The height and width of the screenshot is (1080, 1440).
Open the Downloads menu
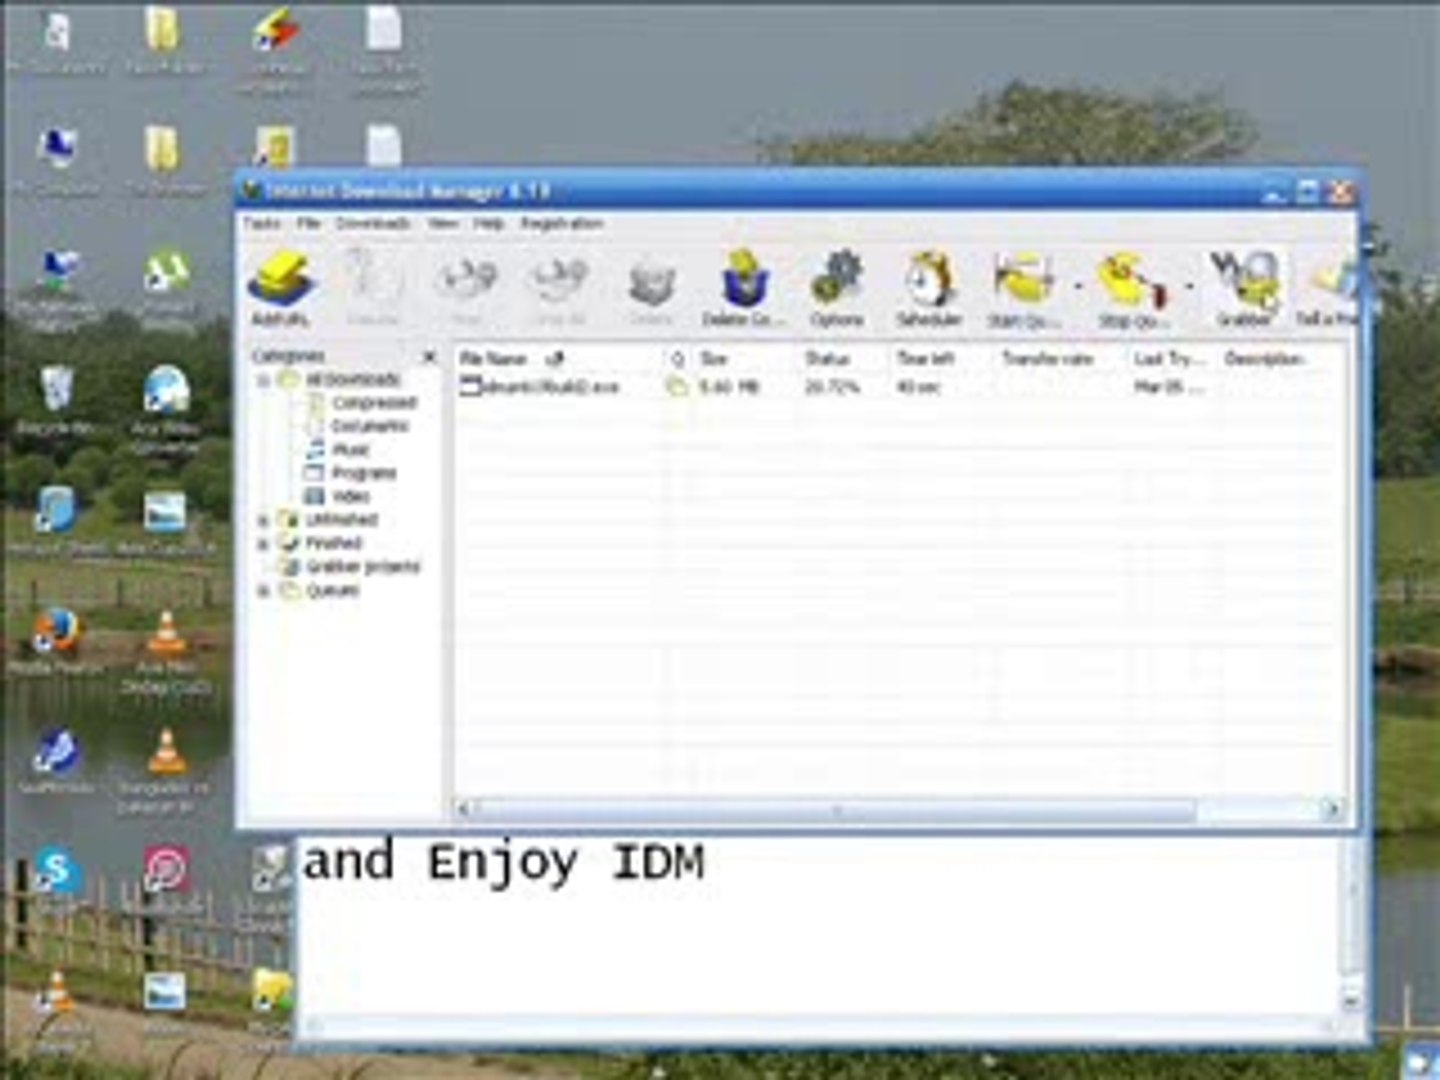[373, 223]
